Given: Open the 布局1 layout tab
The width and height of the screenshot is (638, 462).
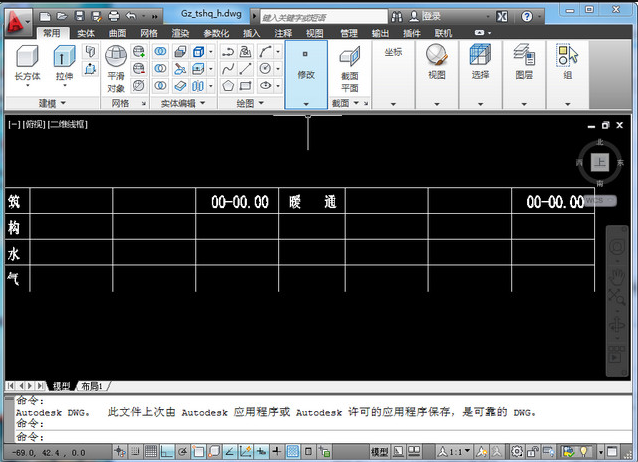Looking at the screenshot, I should click(92, 386).
